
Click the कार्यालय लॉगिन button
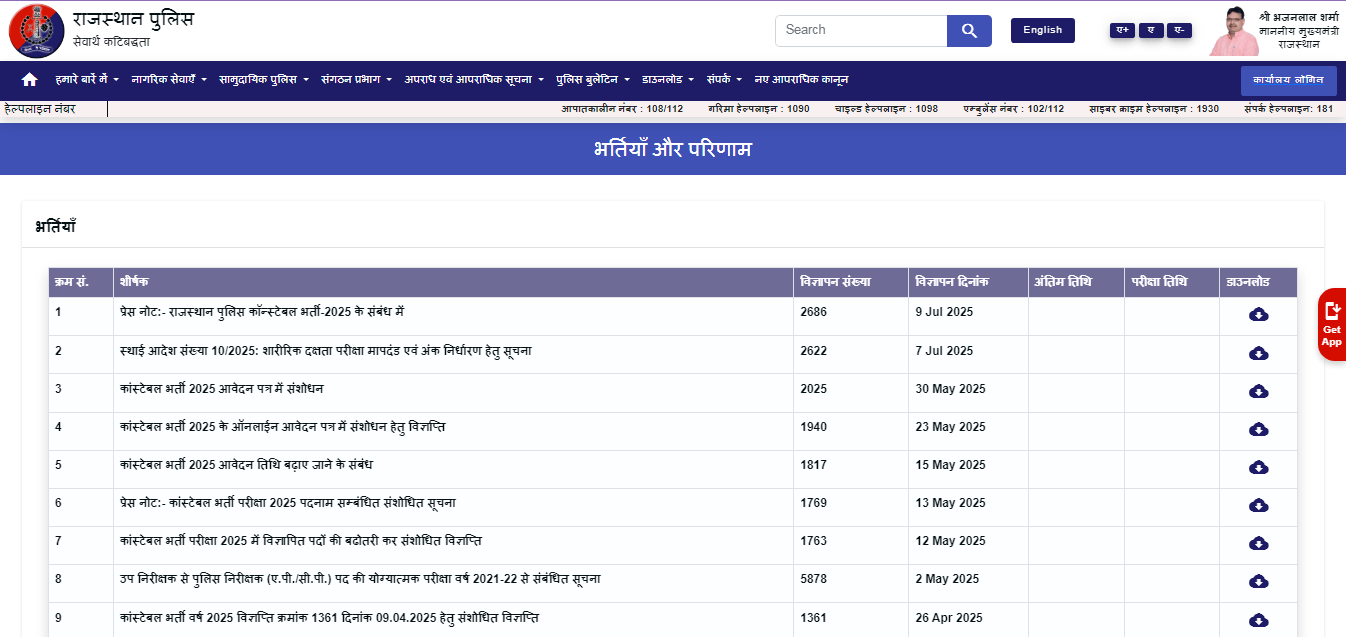(1287, 80)
